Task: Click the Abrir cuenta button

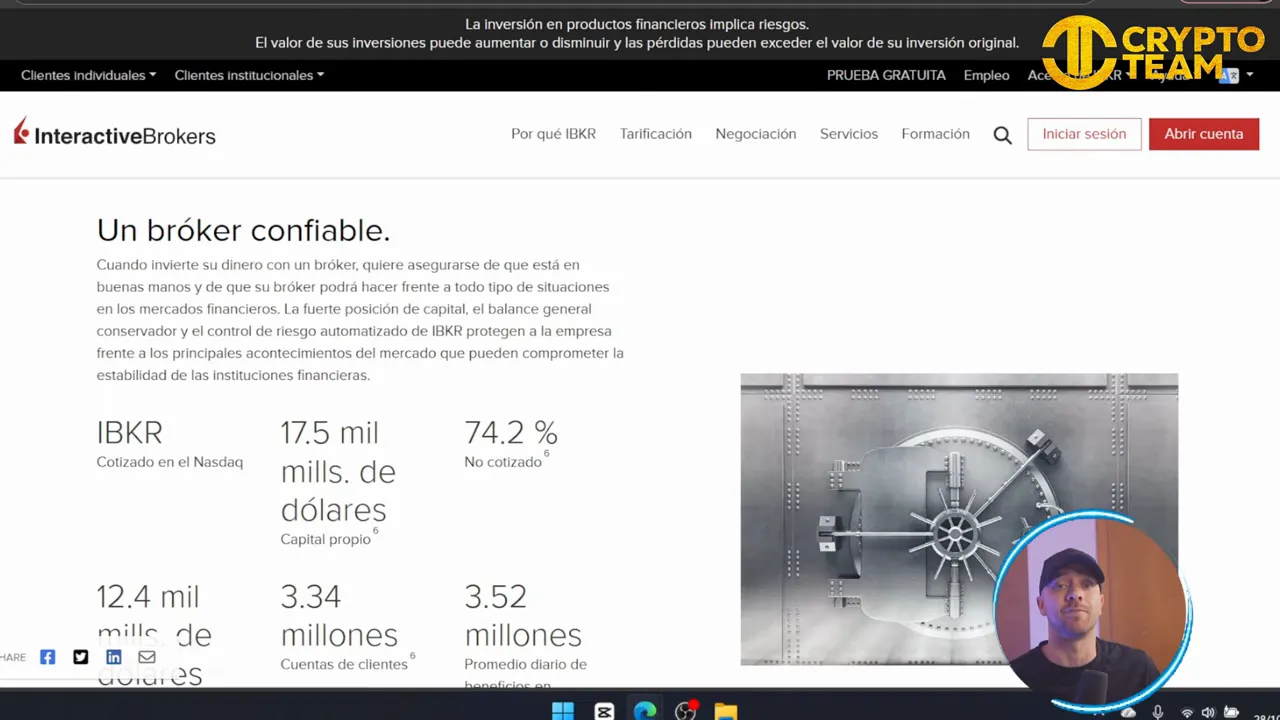Action: (1204, 134)
